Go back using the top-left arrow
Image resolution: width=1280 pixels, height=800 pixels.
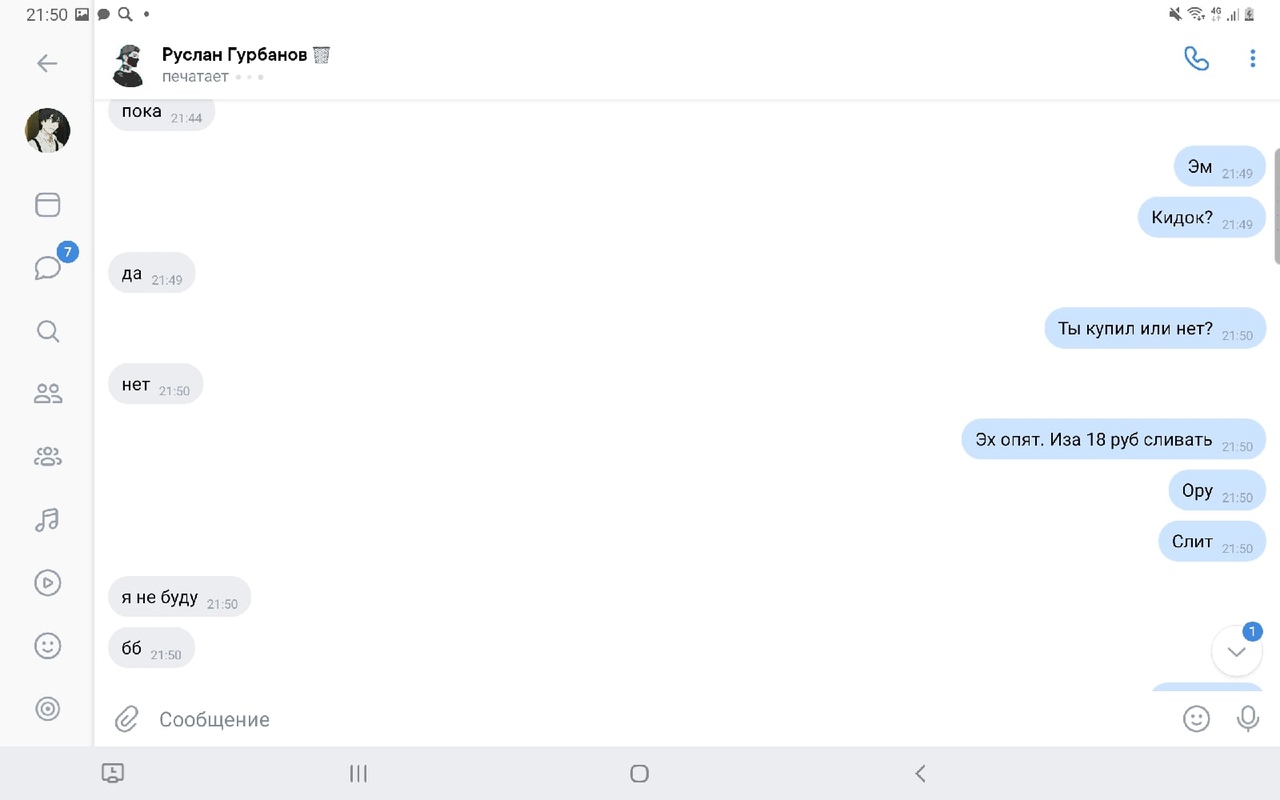coord(47,64)
